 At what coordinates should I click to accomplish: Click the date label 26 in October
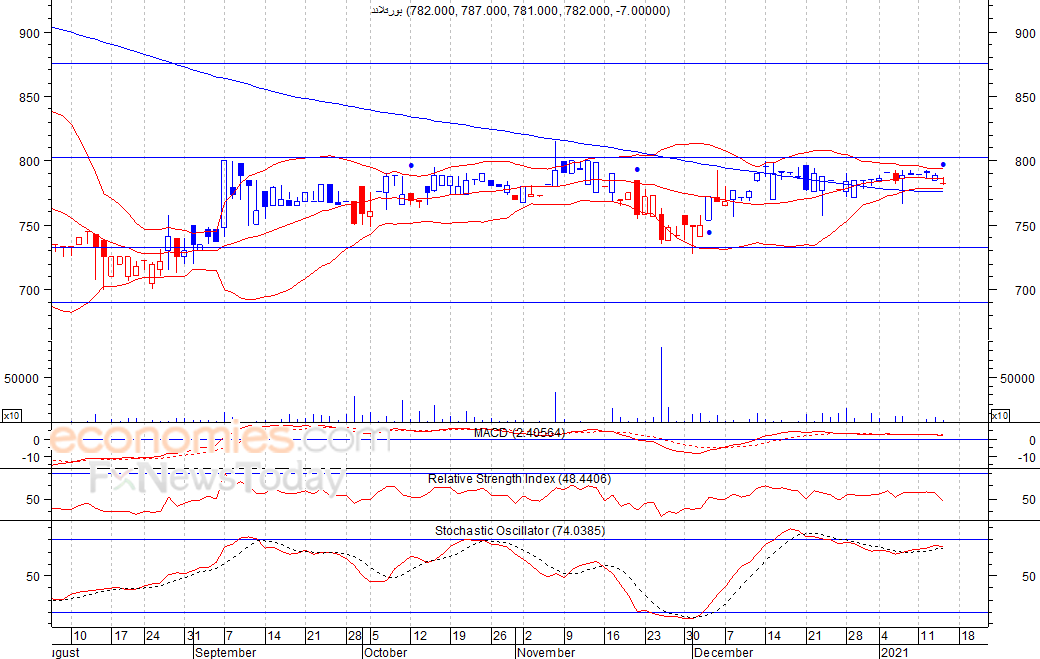499,636
